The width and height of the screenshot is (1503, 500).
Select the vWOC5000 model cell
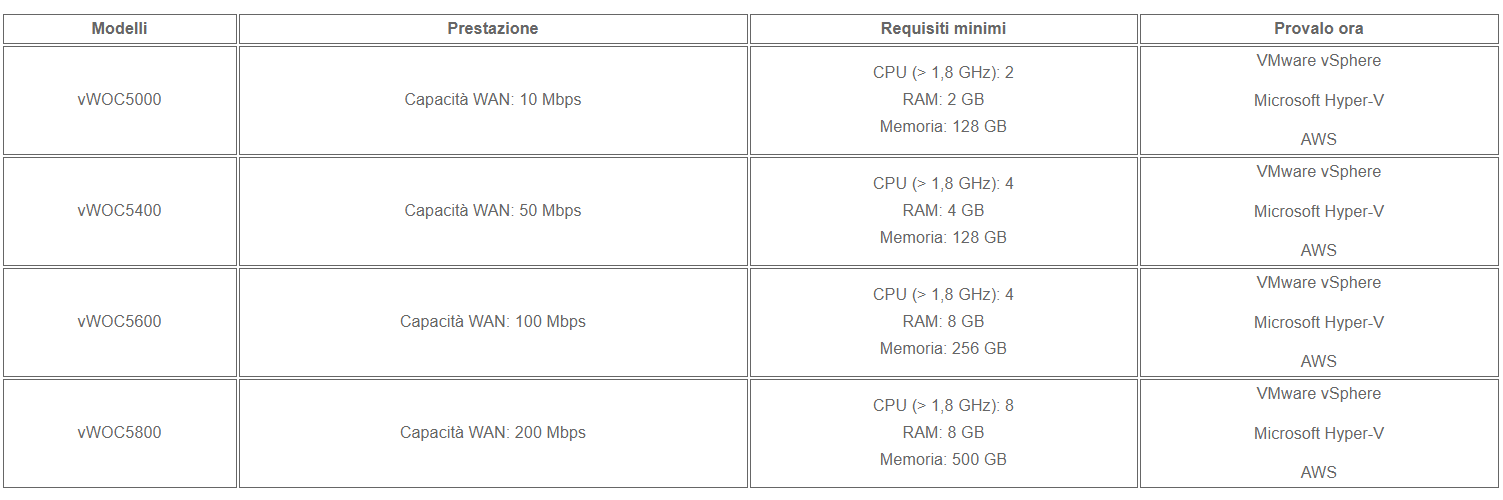[119, 100]
